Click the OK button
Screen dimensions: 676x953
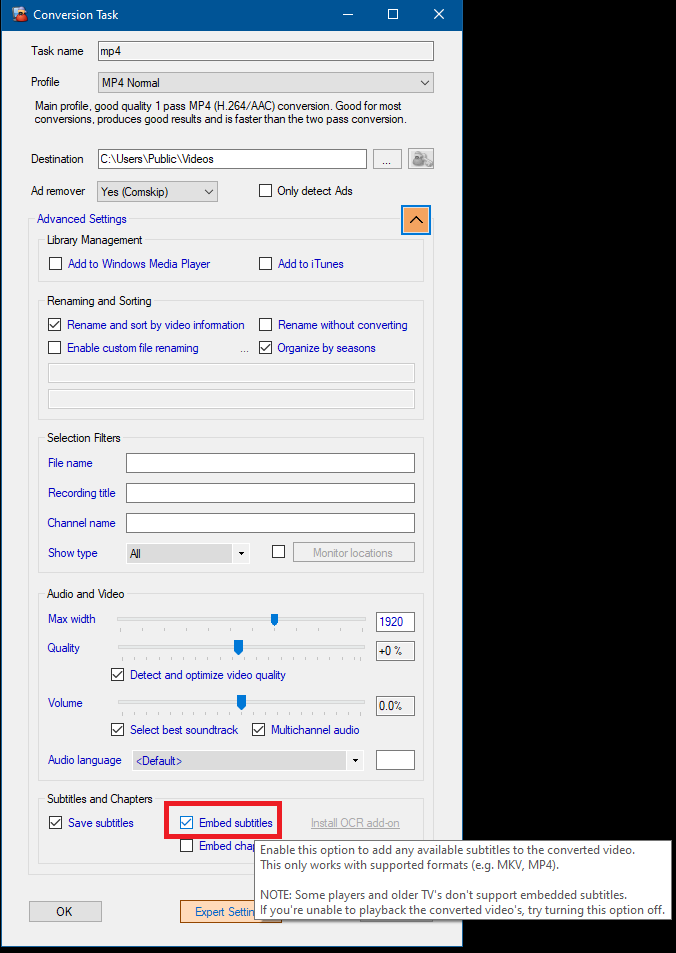(65, 911)
